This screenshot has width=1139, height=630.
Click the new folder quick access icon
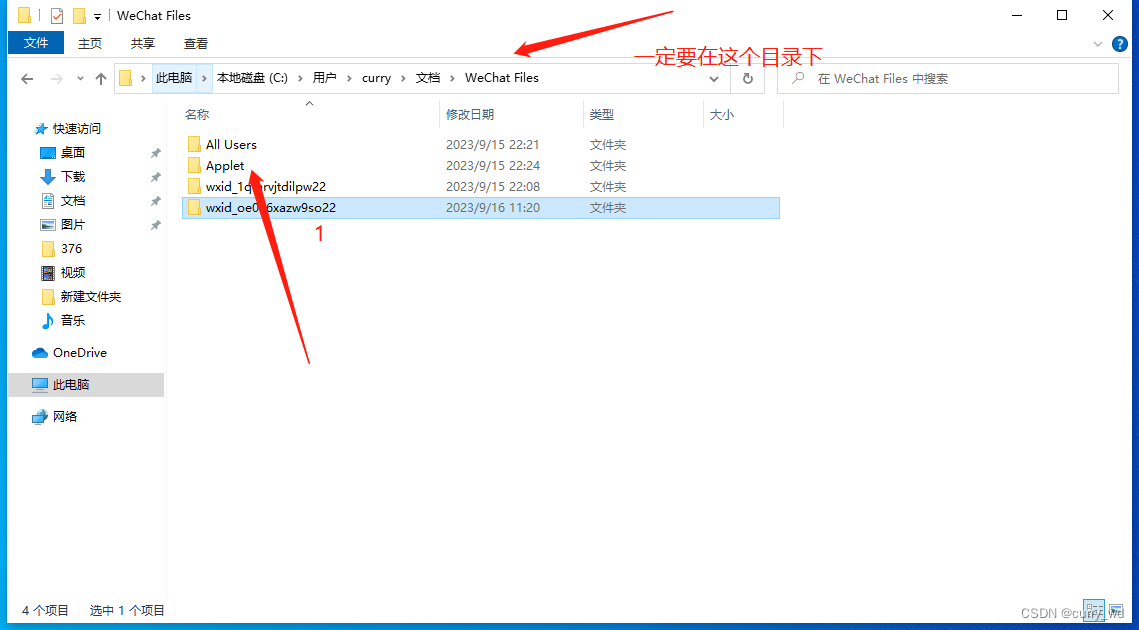pos(79,16)
